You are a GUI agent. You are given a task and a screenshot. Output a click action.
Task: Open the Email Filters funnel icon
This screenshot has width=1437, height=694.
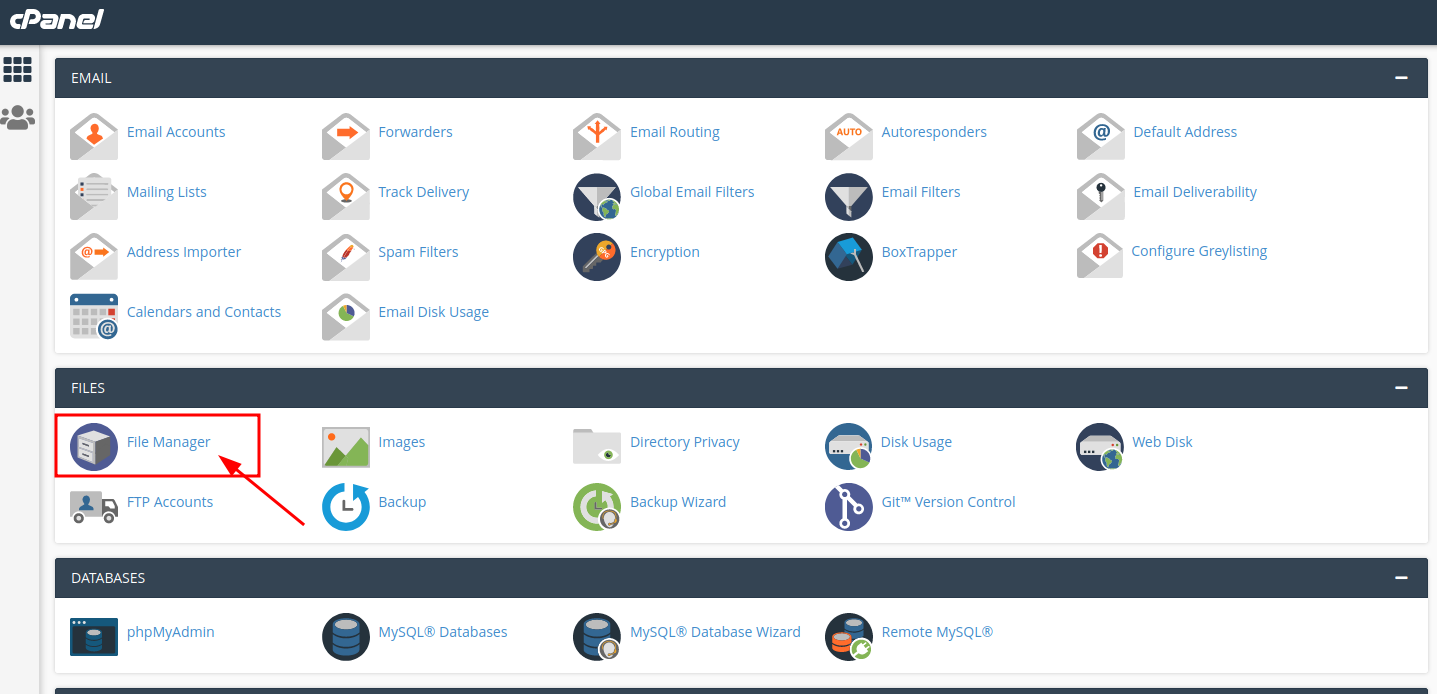tap(849, 197)
